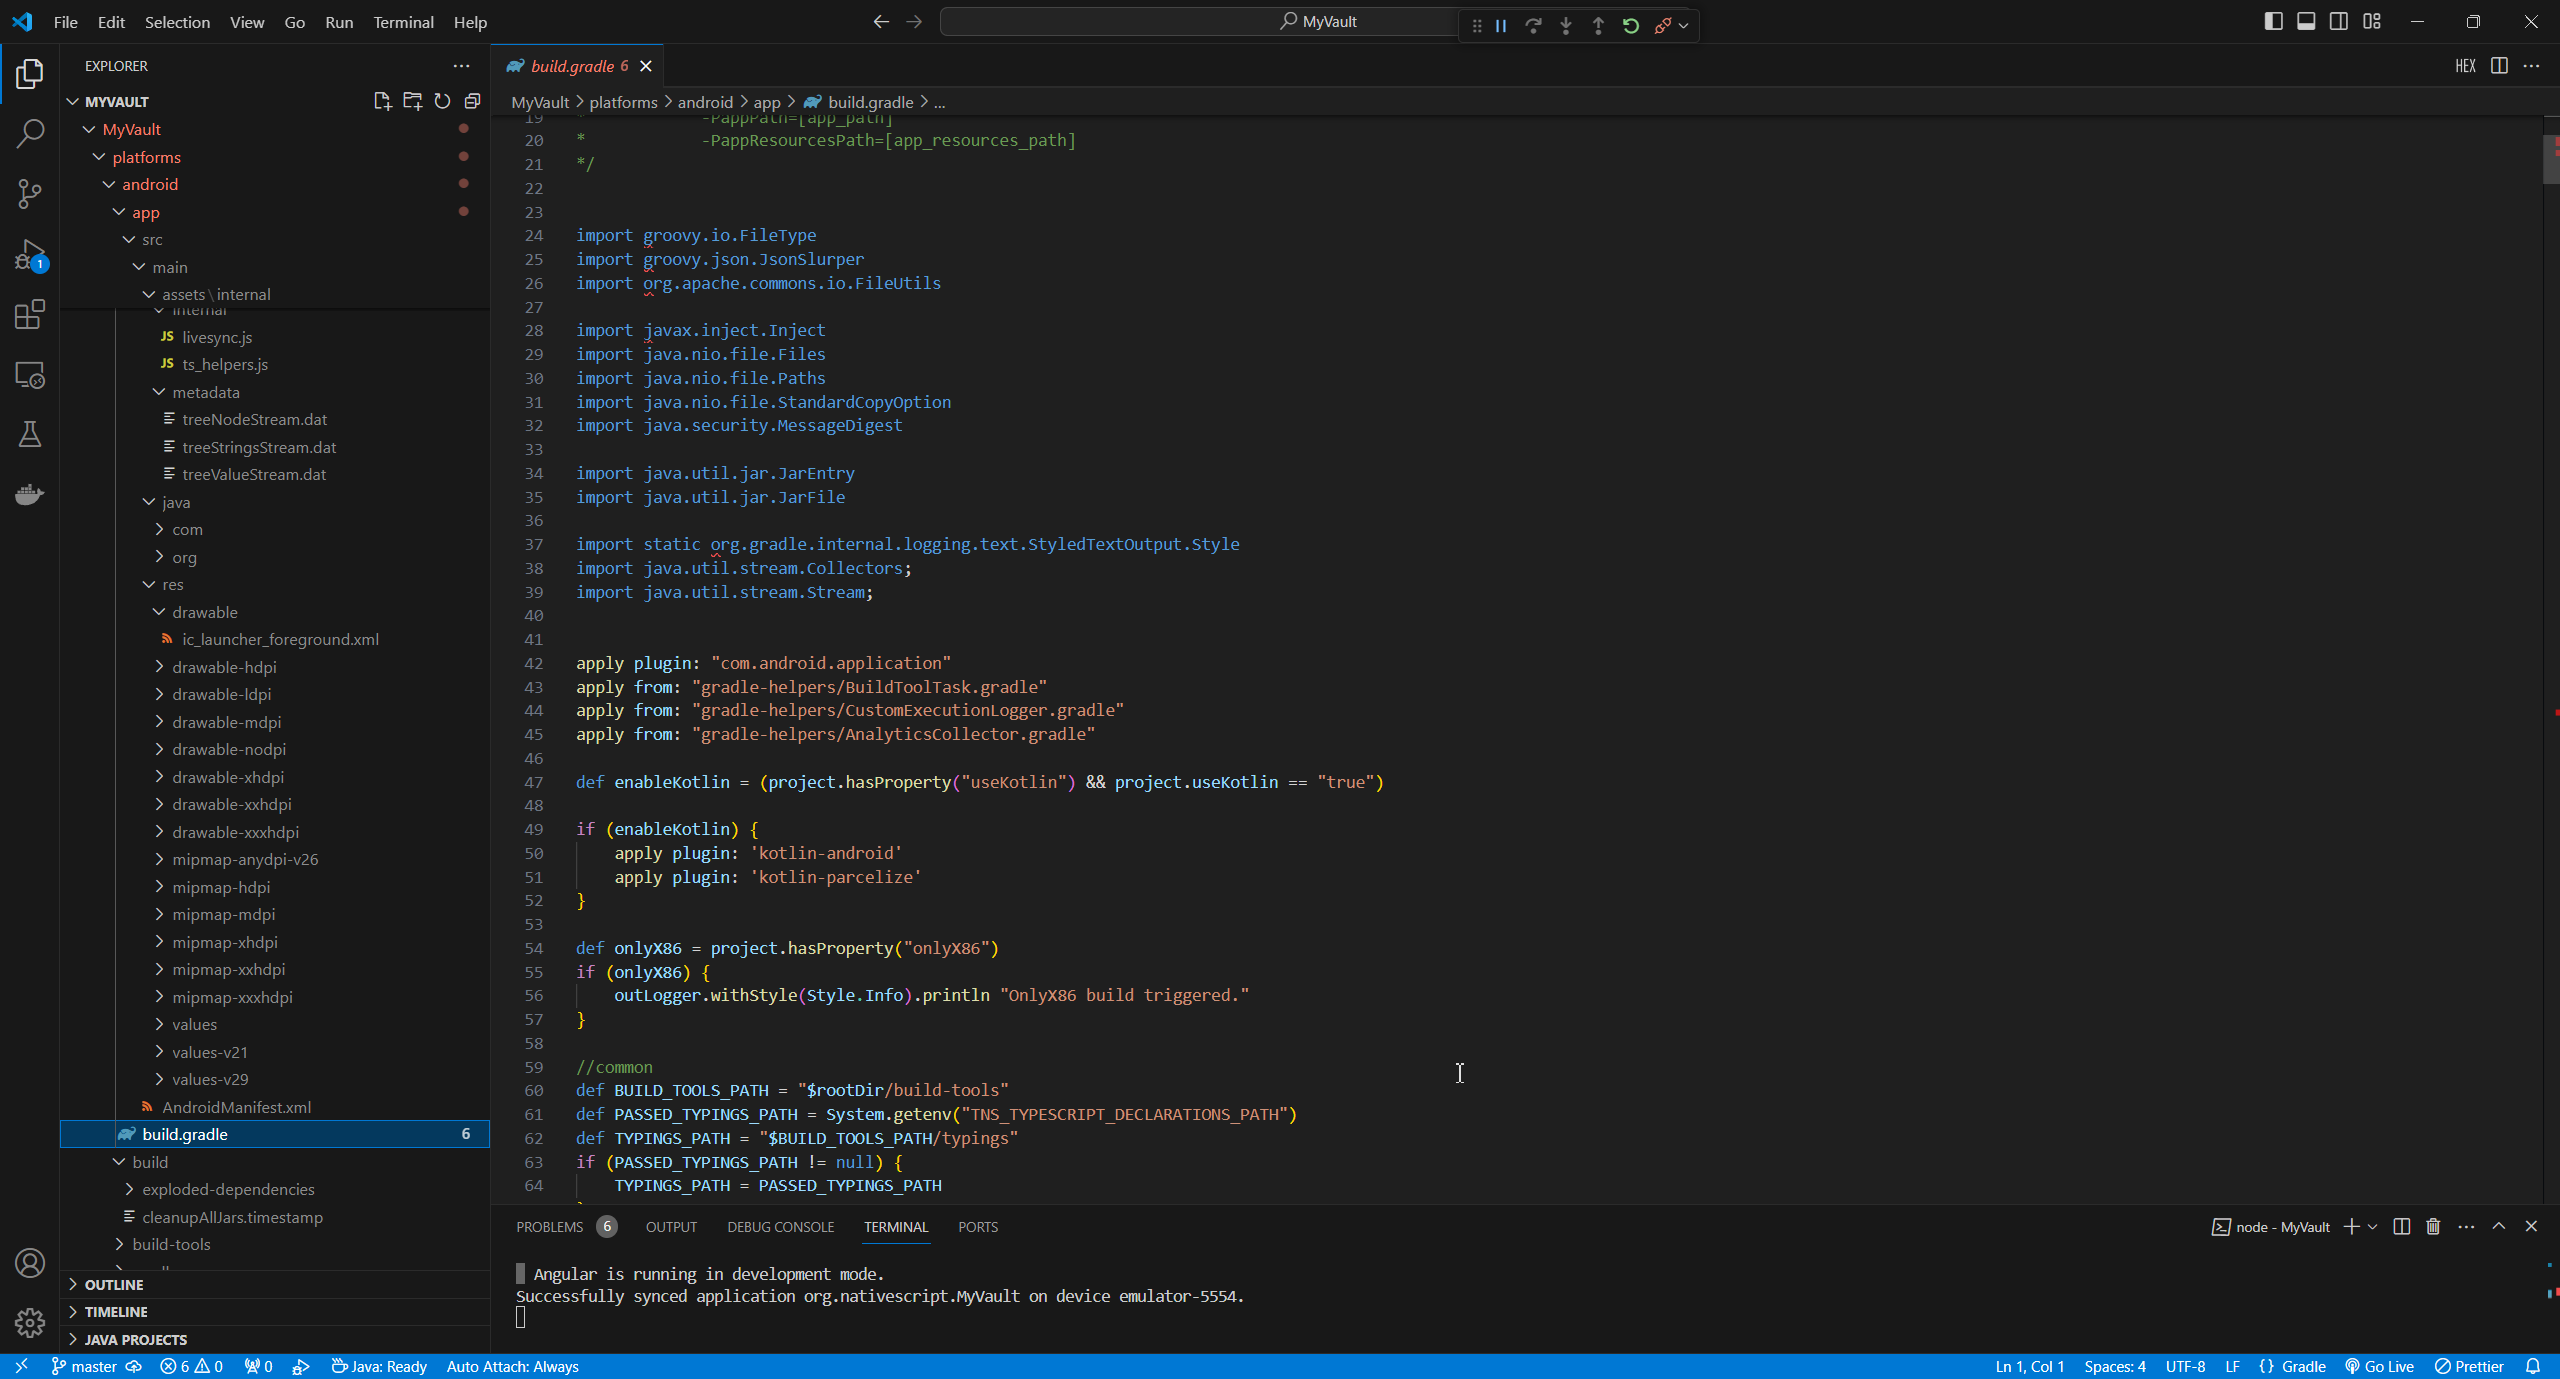
Task: Toggle Auto Attach: Always in status bar
Action: (x=512, y=1367)
